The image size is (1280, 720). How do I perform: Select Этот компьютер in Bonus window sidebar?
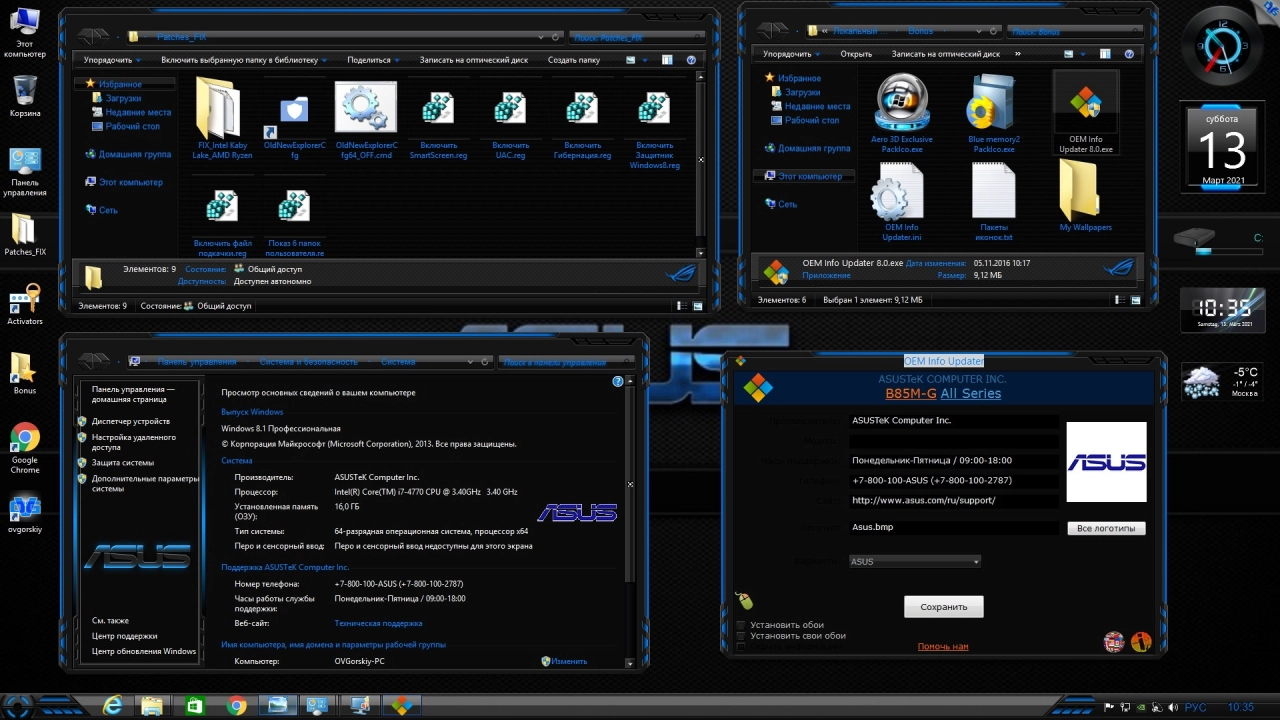pos(810,176)
